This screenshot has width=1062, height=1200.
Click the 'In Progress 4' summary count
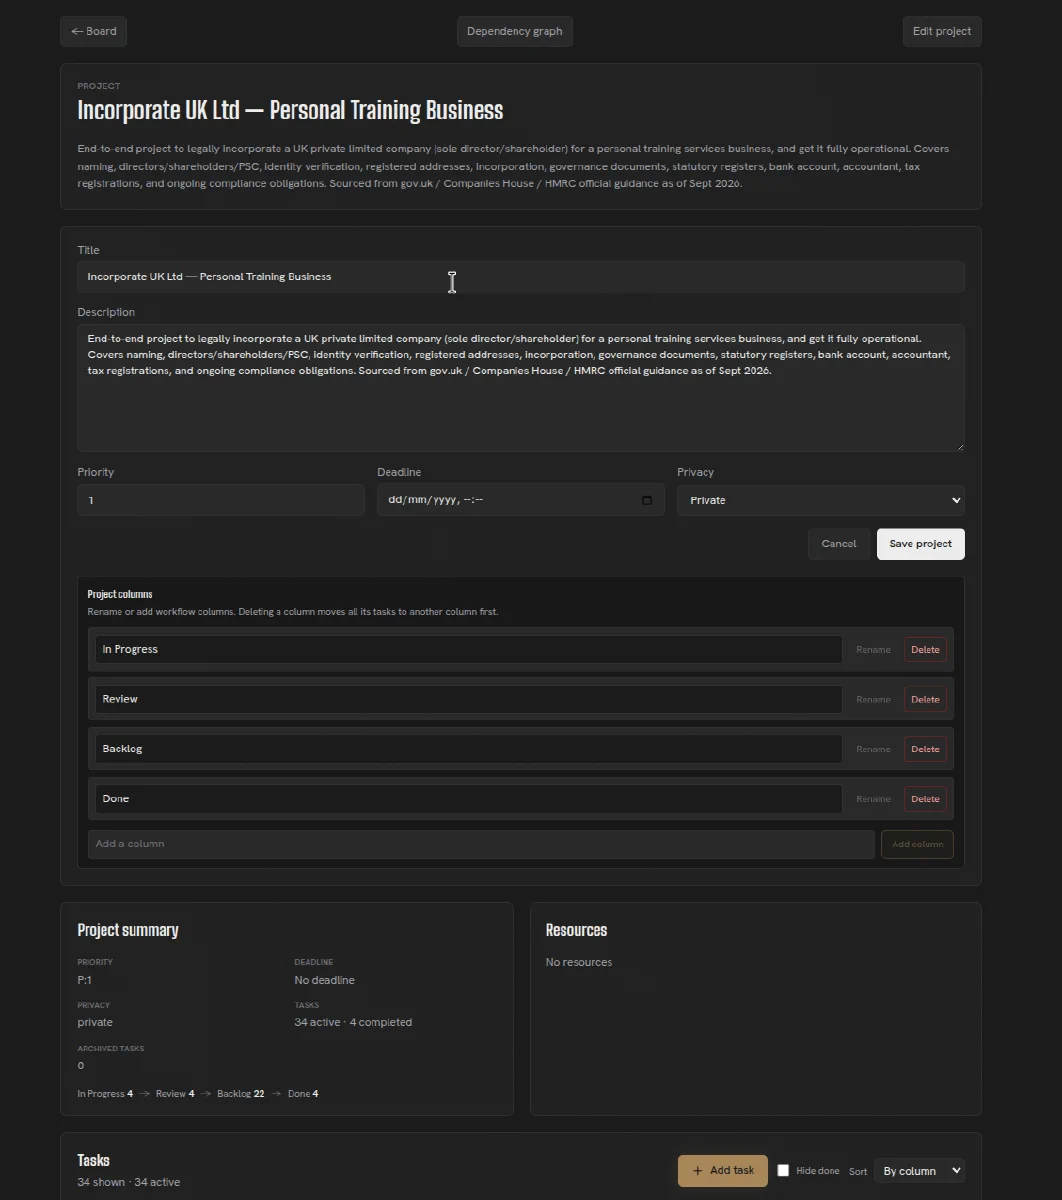click(x=105, y=1094)
